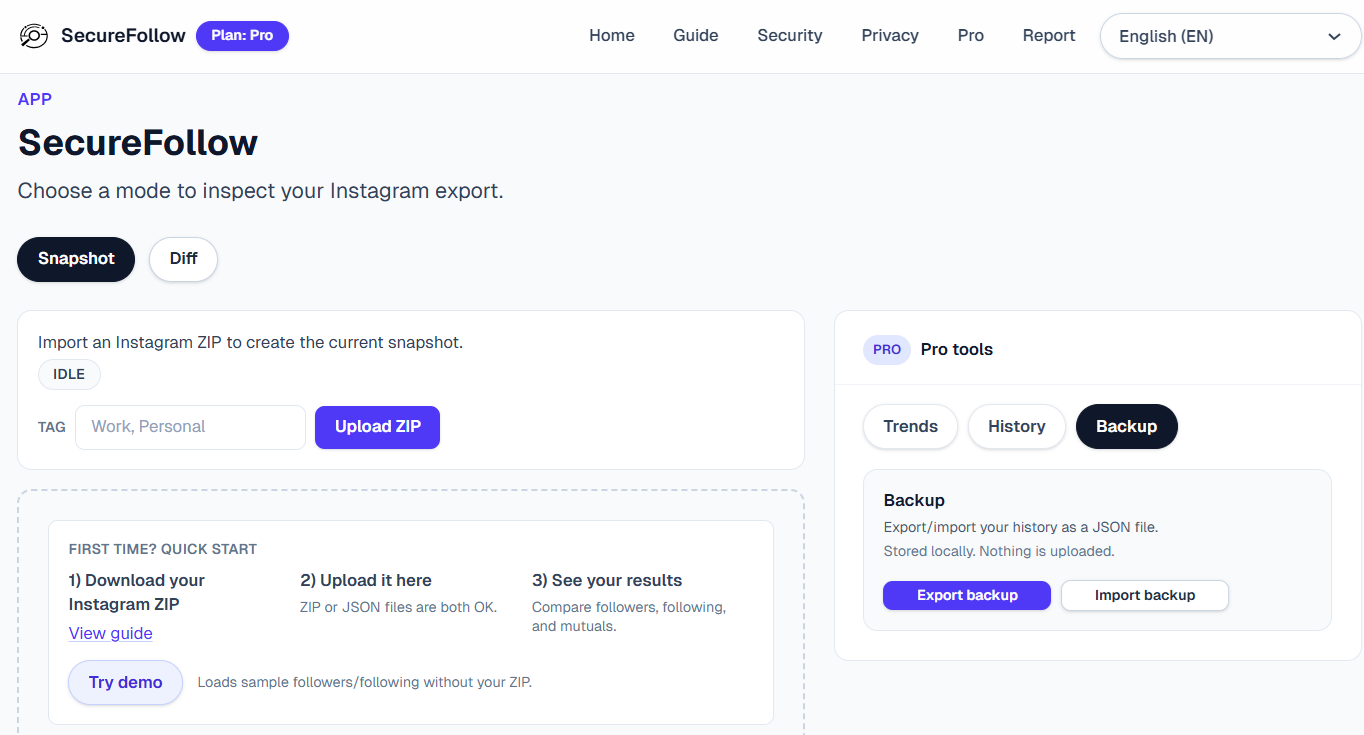Switch to Diff mode
Screen dimensions: 1364x735
point(183,259)
